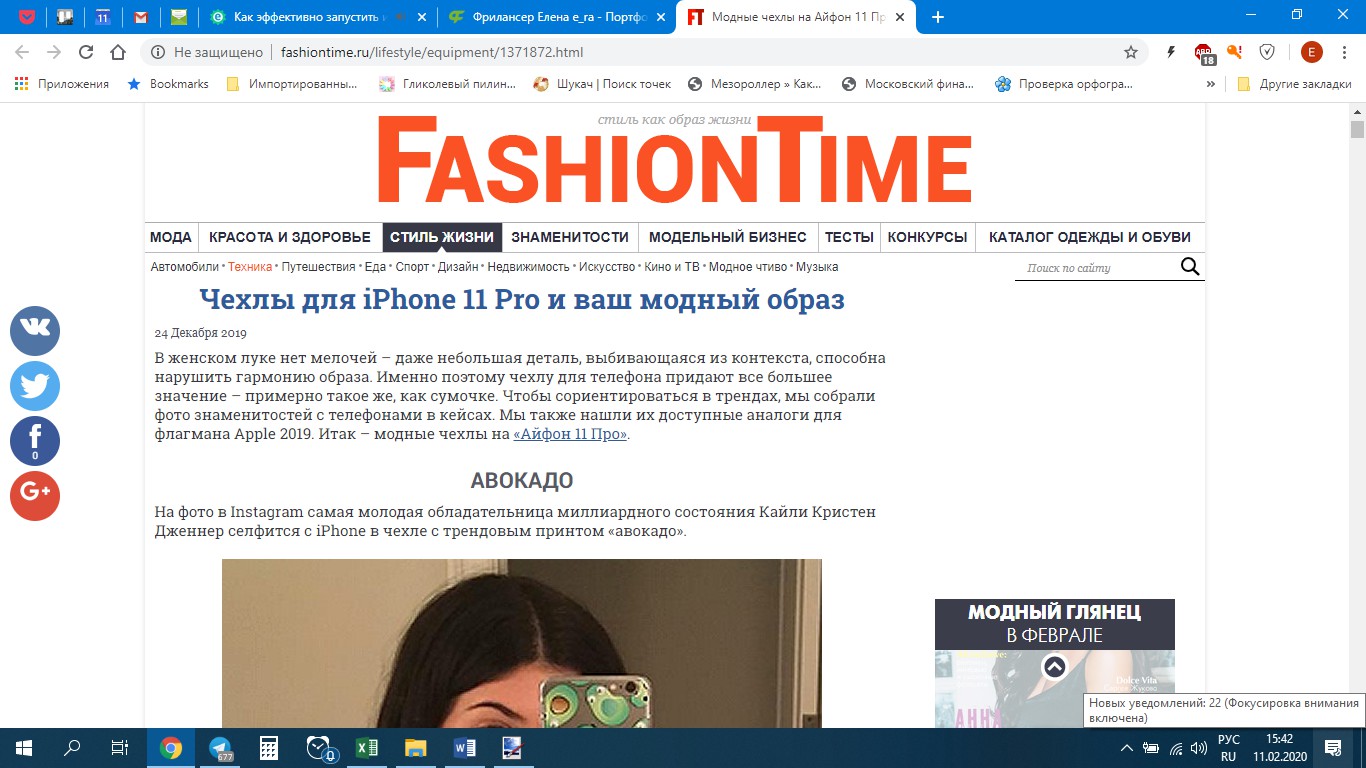The height and width of the screenshot is (768, 1366).
Task: Click the FashionTime logo
Action: click(675, 160)
